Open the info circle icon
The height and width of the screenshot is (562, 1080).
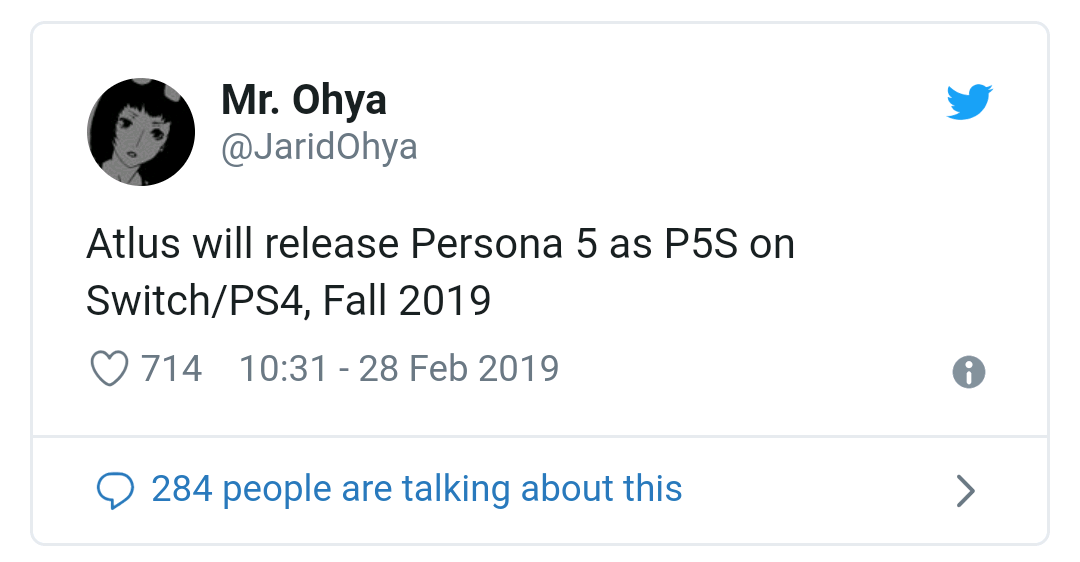[968, 372]
